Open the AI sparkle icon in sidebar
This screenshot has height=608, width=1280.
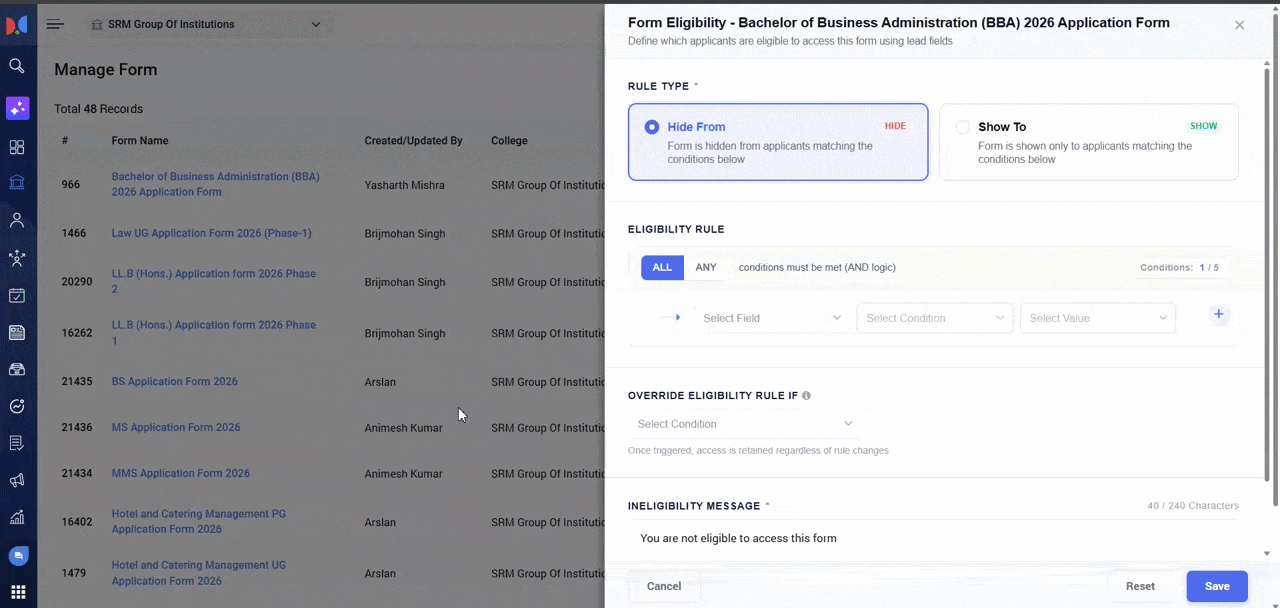point(17,108)
